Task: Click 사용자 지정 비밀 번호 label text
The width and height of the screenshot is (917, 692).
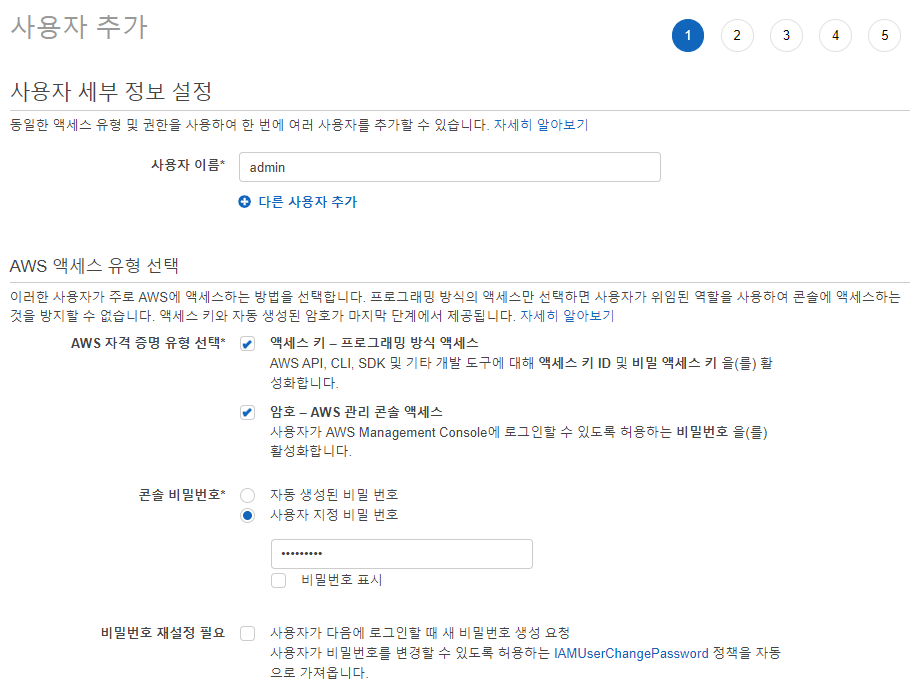Action: pos(334,515)
